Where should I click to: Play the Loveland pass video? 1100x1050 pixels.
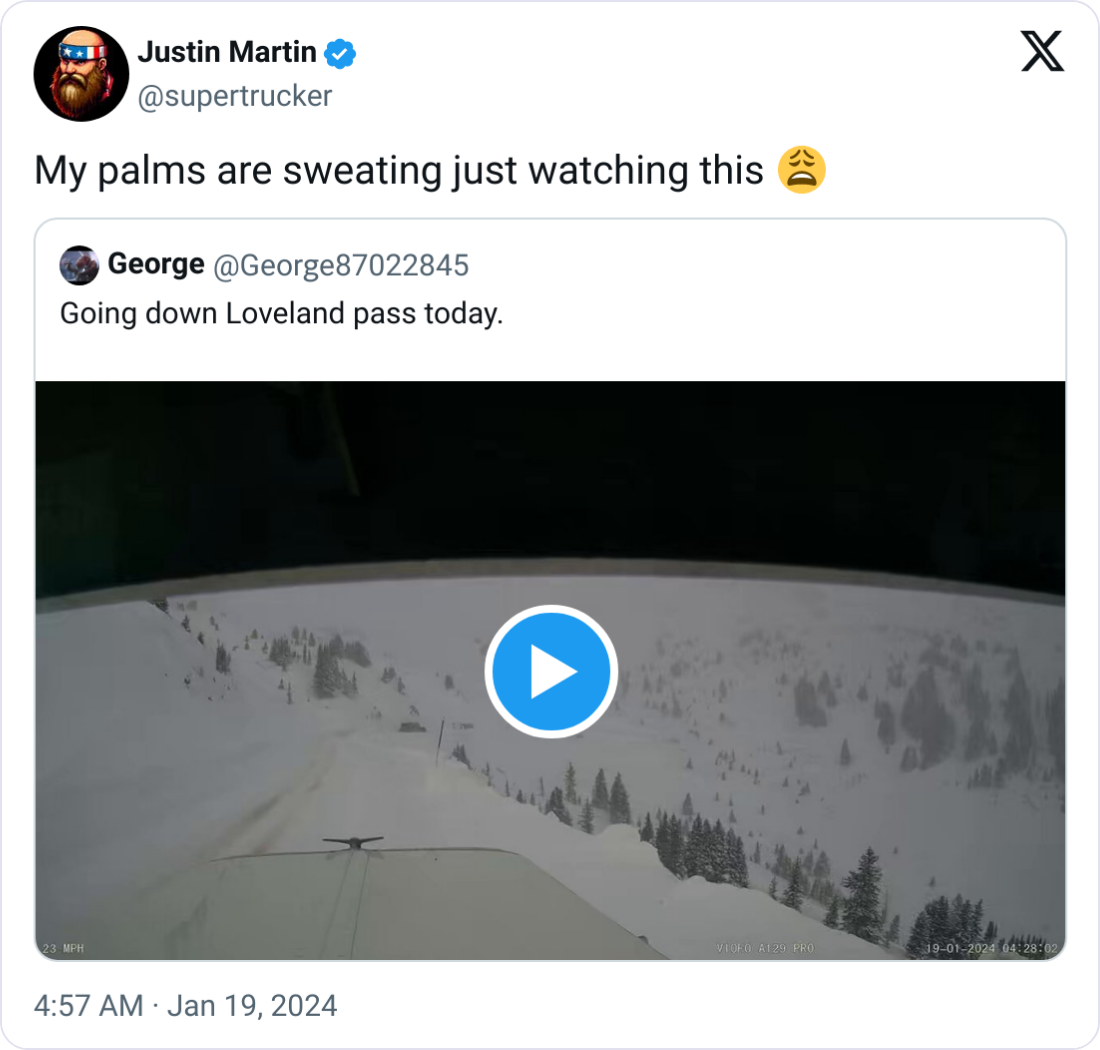click(550, 671)
